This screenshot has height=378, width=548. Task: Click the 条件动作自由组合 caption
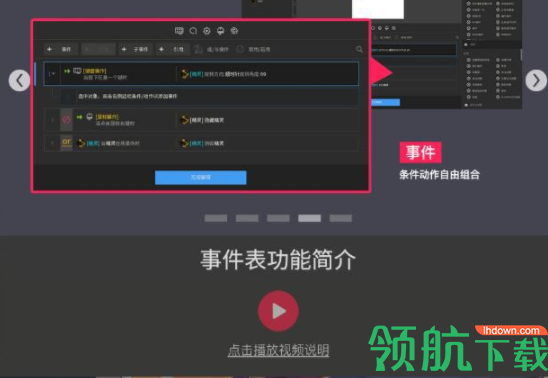[440, 174]
